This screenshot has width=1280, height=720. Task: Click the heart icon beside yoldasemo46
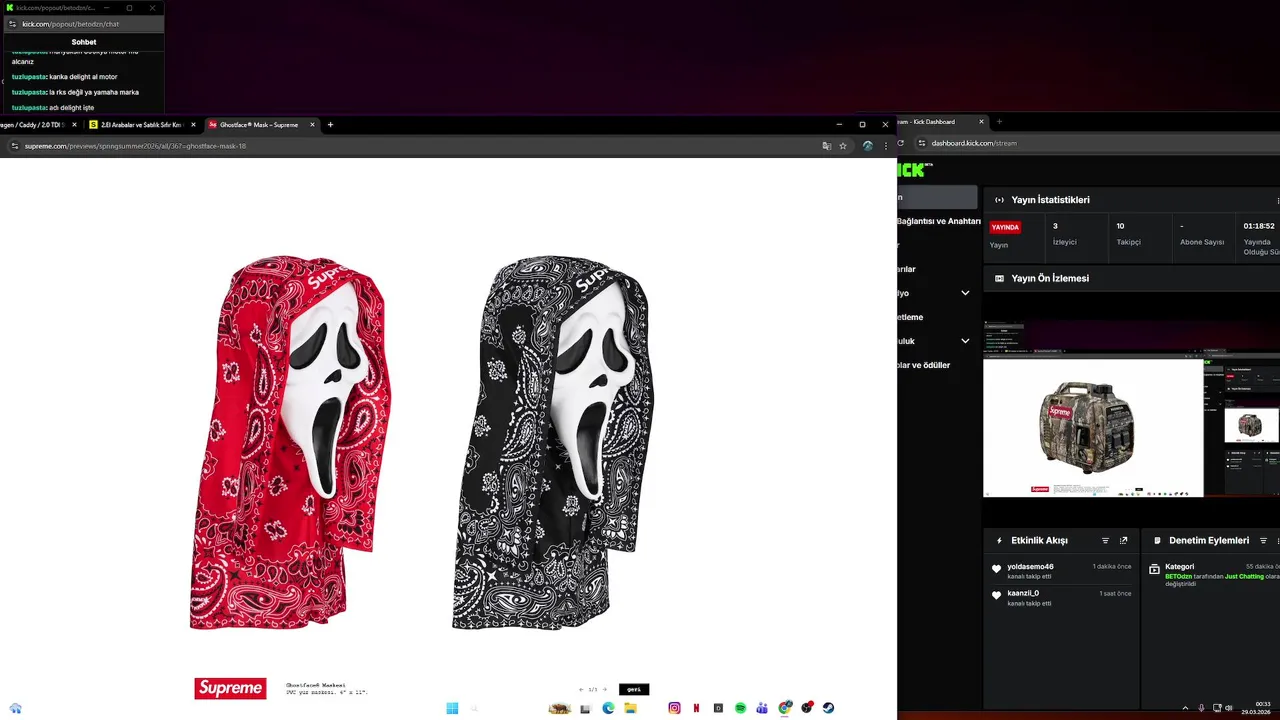click(996, 569)
